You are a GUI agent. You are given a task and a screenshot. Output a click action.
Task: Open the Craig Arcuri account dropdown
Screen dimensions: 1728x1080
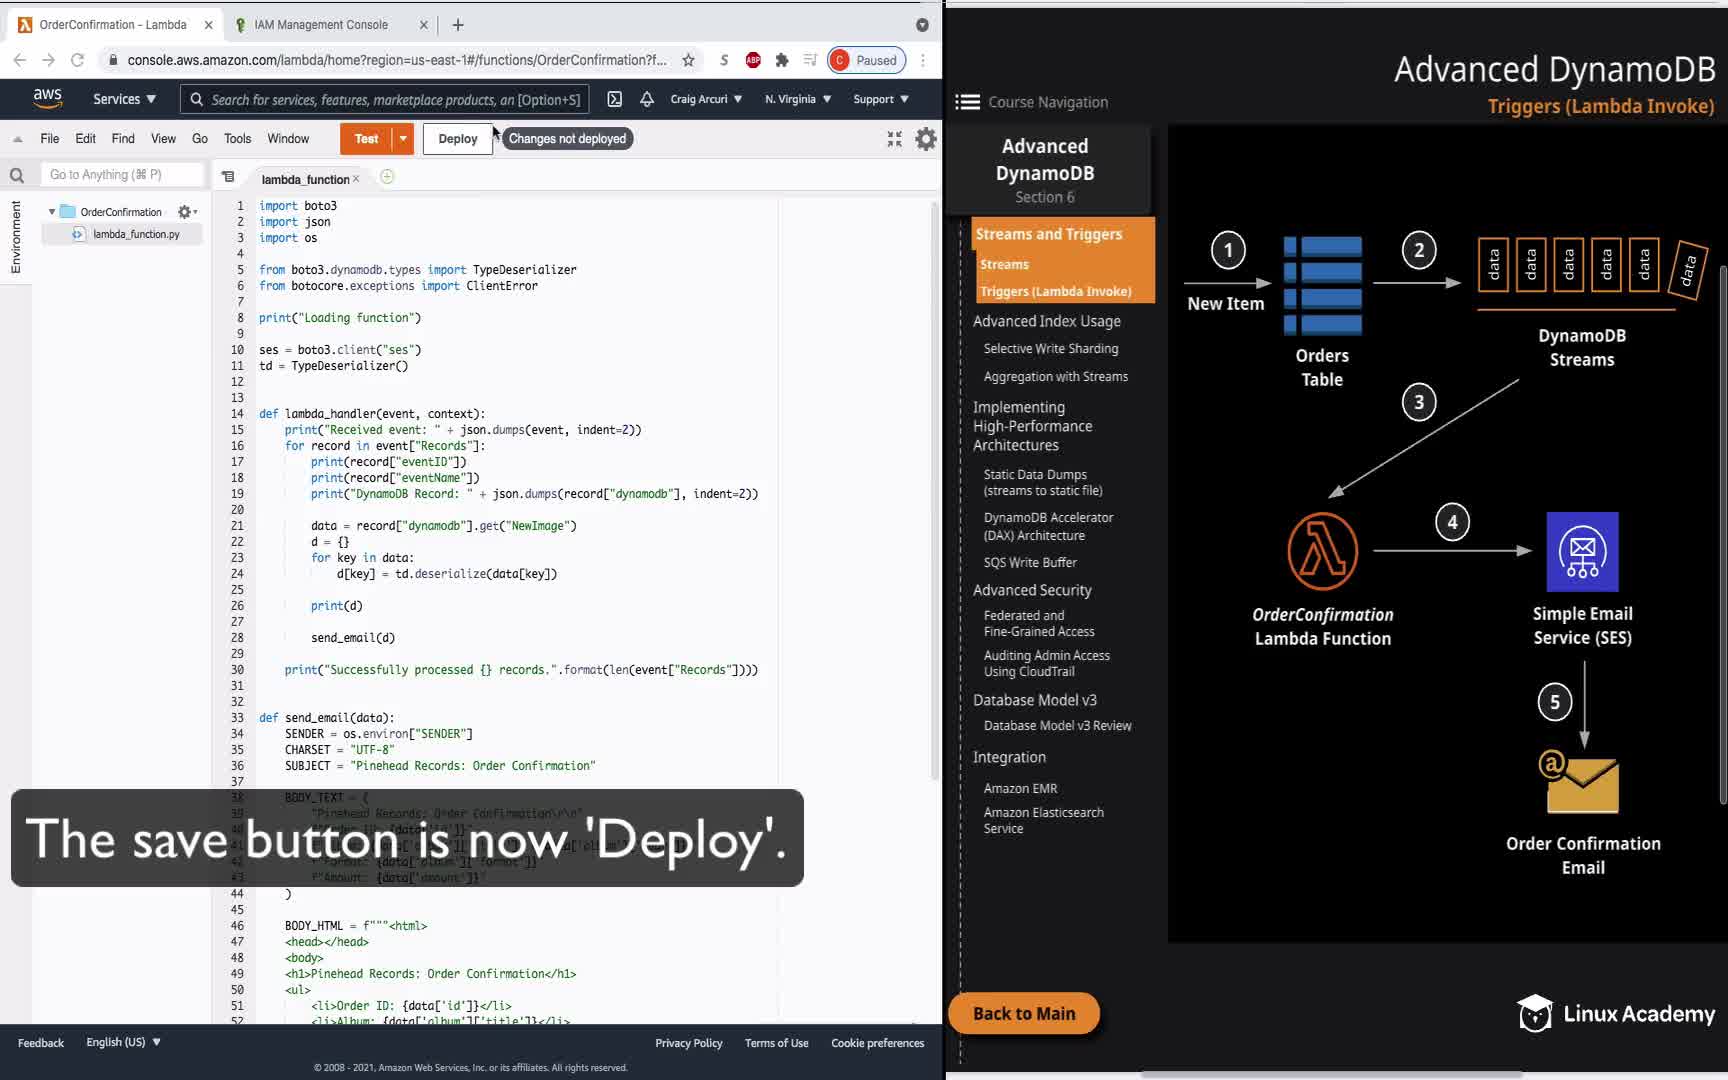coord(706,99)
